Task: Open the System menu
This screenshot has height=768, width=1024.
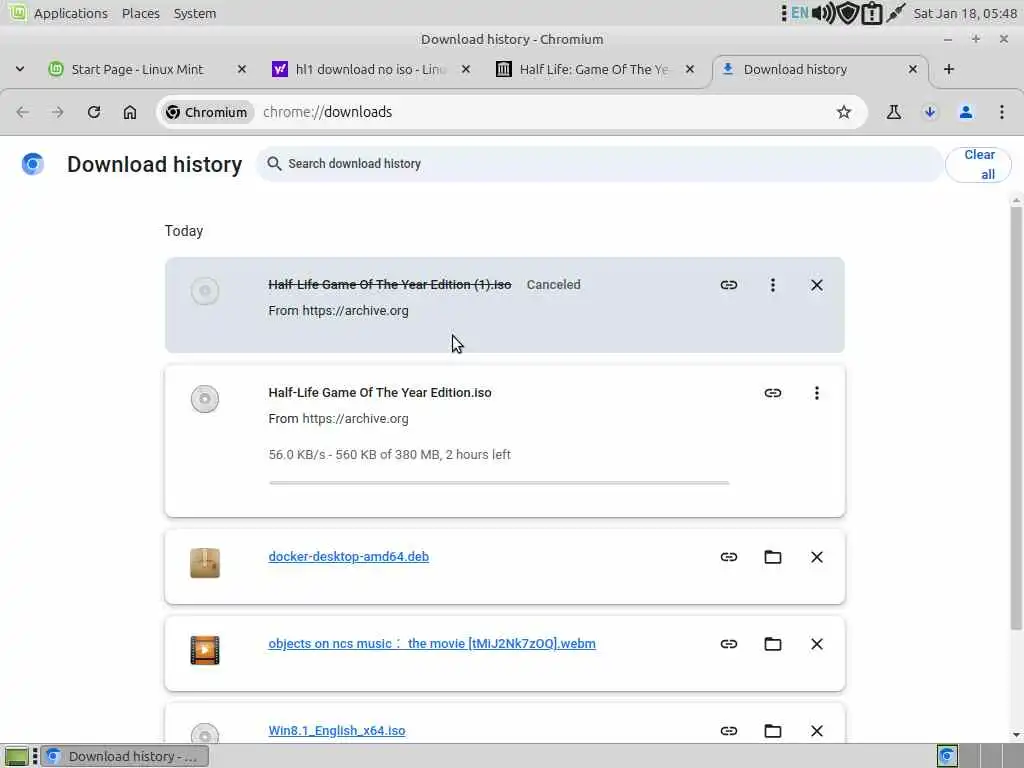Action: (195, 13)
